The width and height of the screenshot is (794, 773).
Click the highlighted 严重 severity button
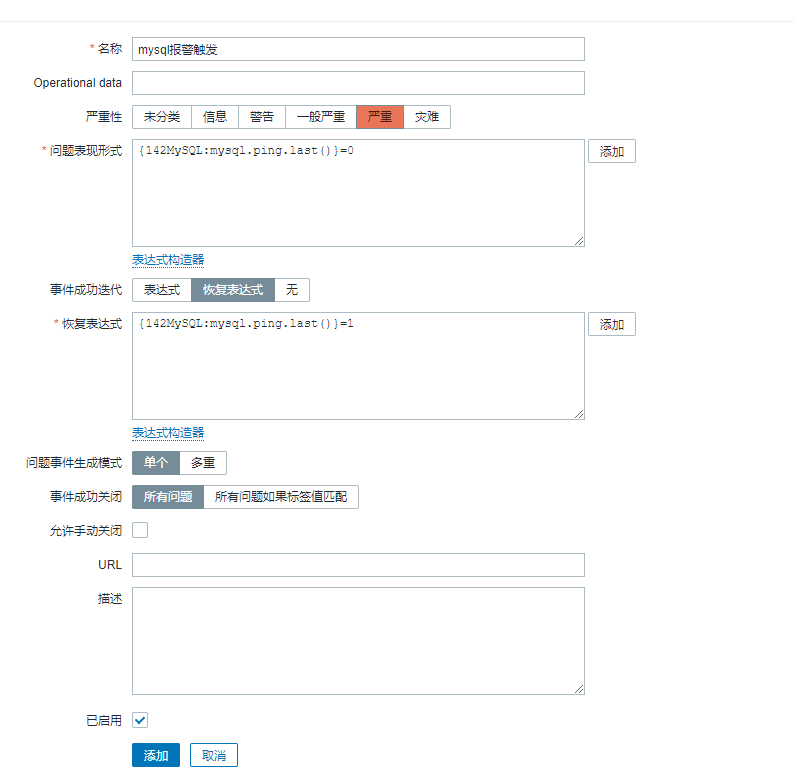click(x=380, y=117)
